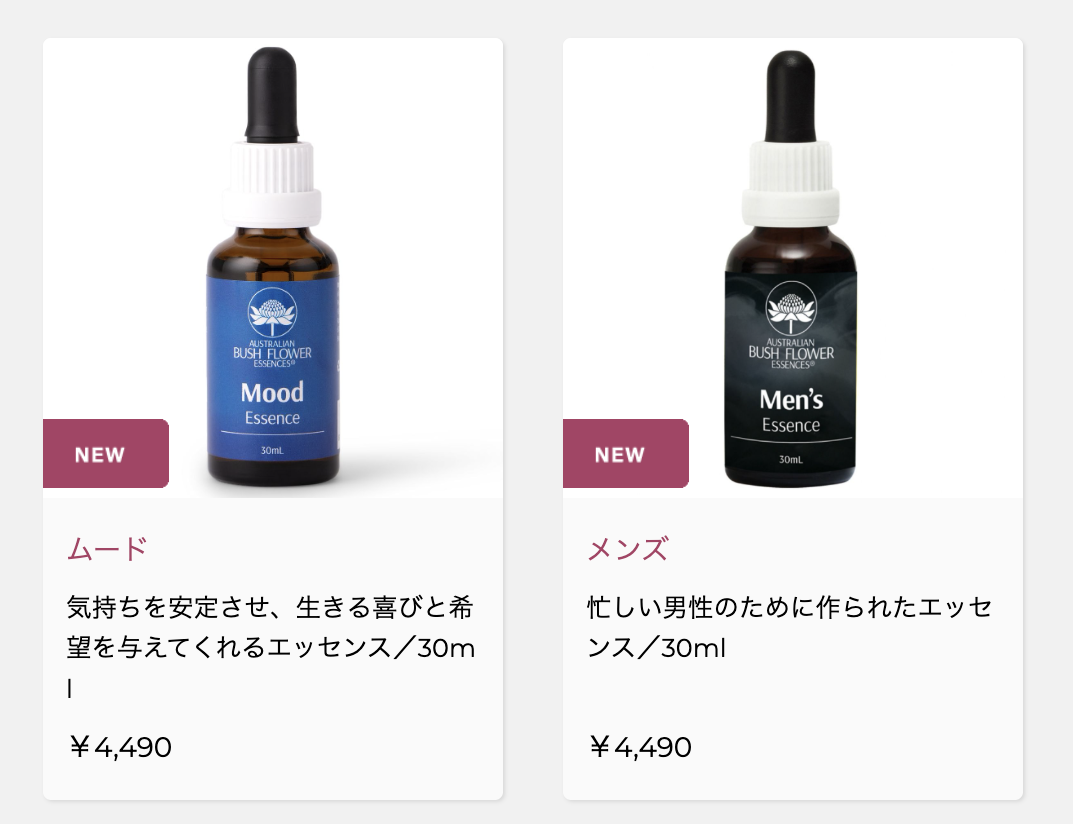This screenshot has width=1073, height=824.
Task: Click Bush Flower brand text on blue bottle
Action: (272, 353)
